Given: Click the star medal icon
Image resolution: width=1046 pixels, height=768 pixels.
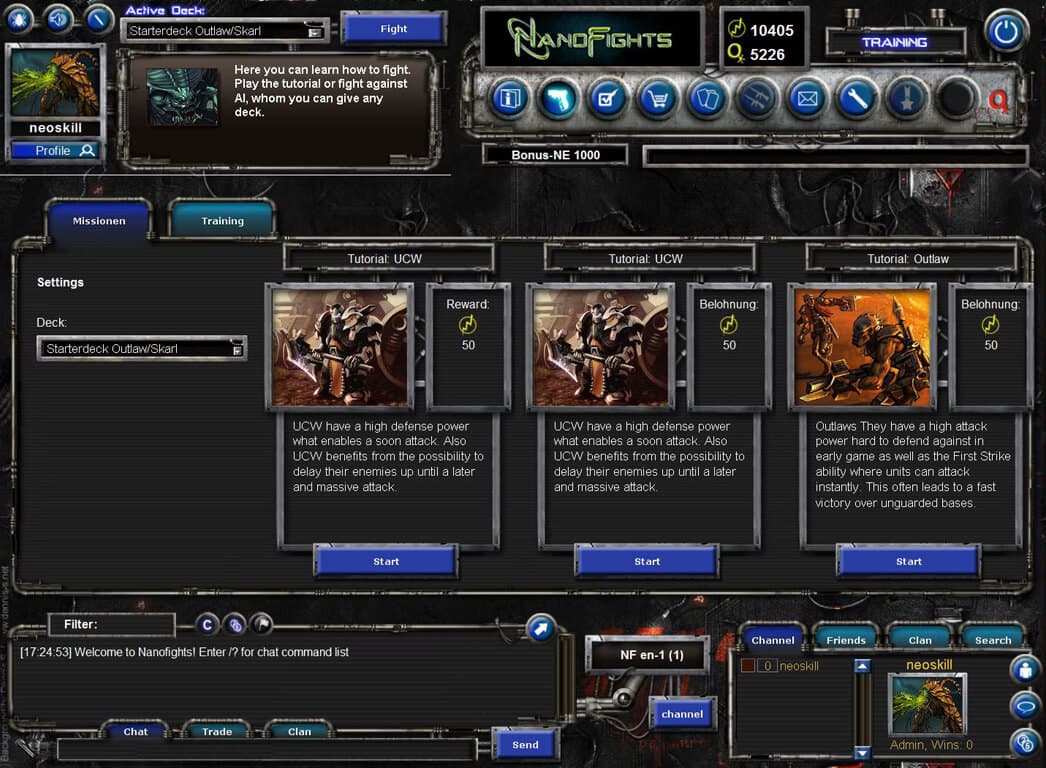Looking at the screenshot, I should (907, 99).
